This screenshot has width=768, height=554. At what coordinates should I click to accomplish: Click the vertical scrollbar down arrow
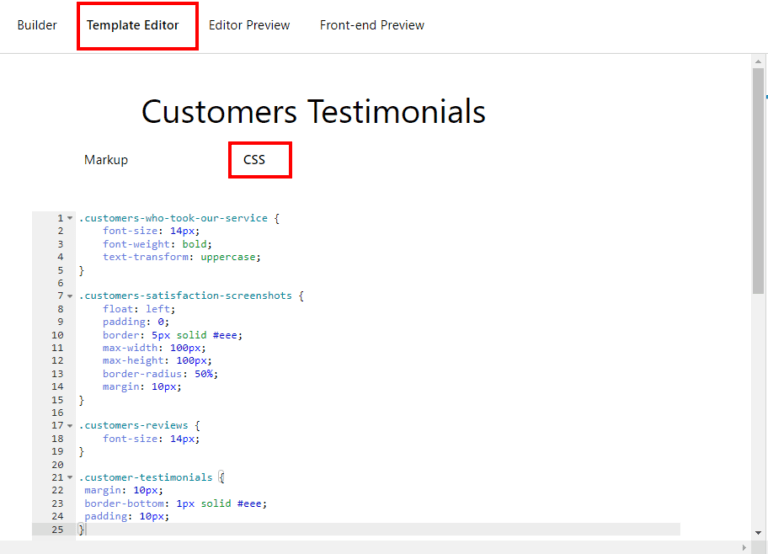(758, 533)
